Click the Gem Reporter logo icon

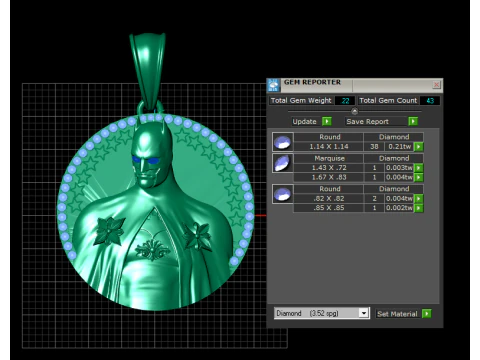(x=273, y=85)
